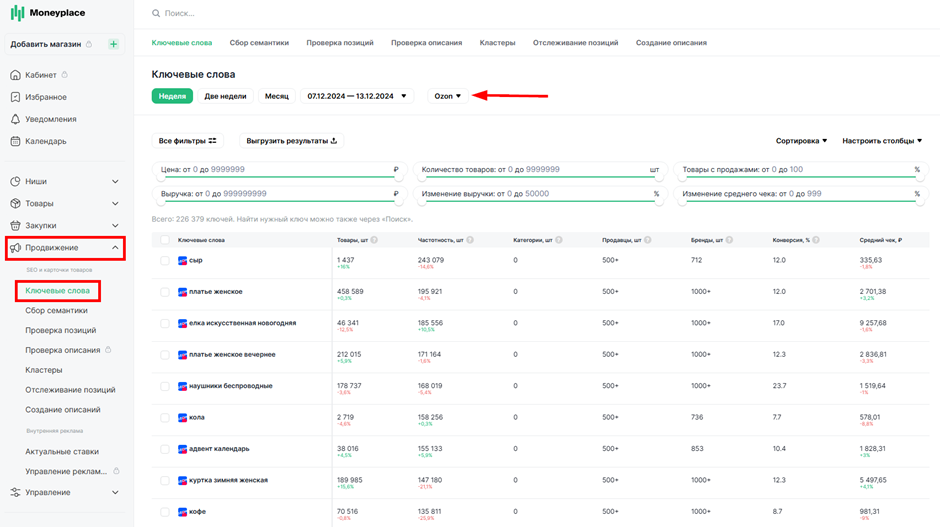The image size is (940, 527).
Task: Switch to the Отслеживание позиций top tab
Action: 576,43
